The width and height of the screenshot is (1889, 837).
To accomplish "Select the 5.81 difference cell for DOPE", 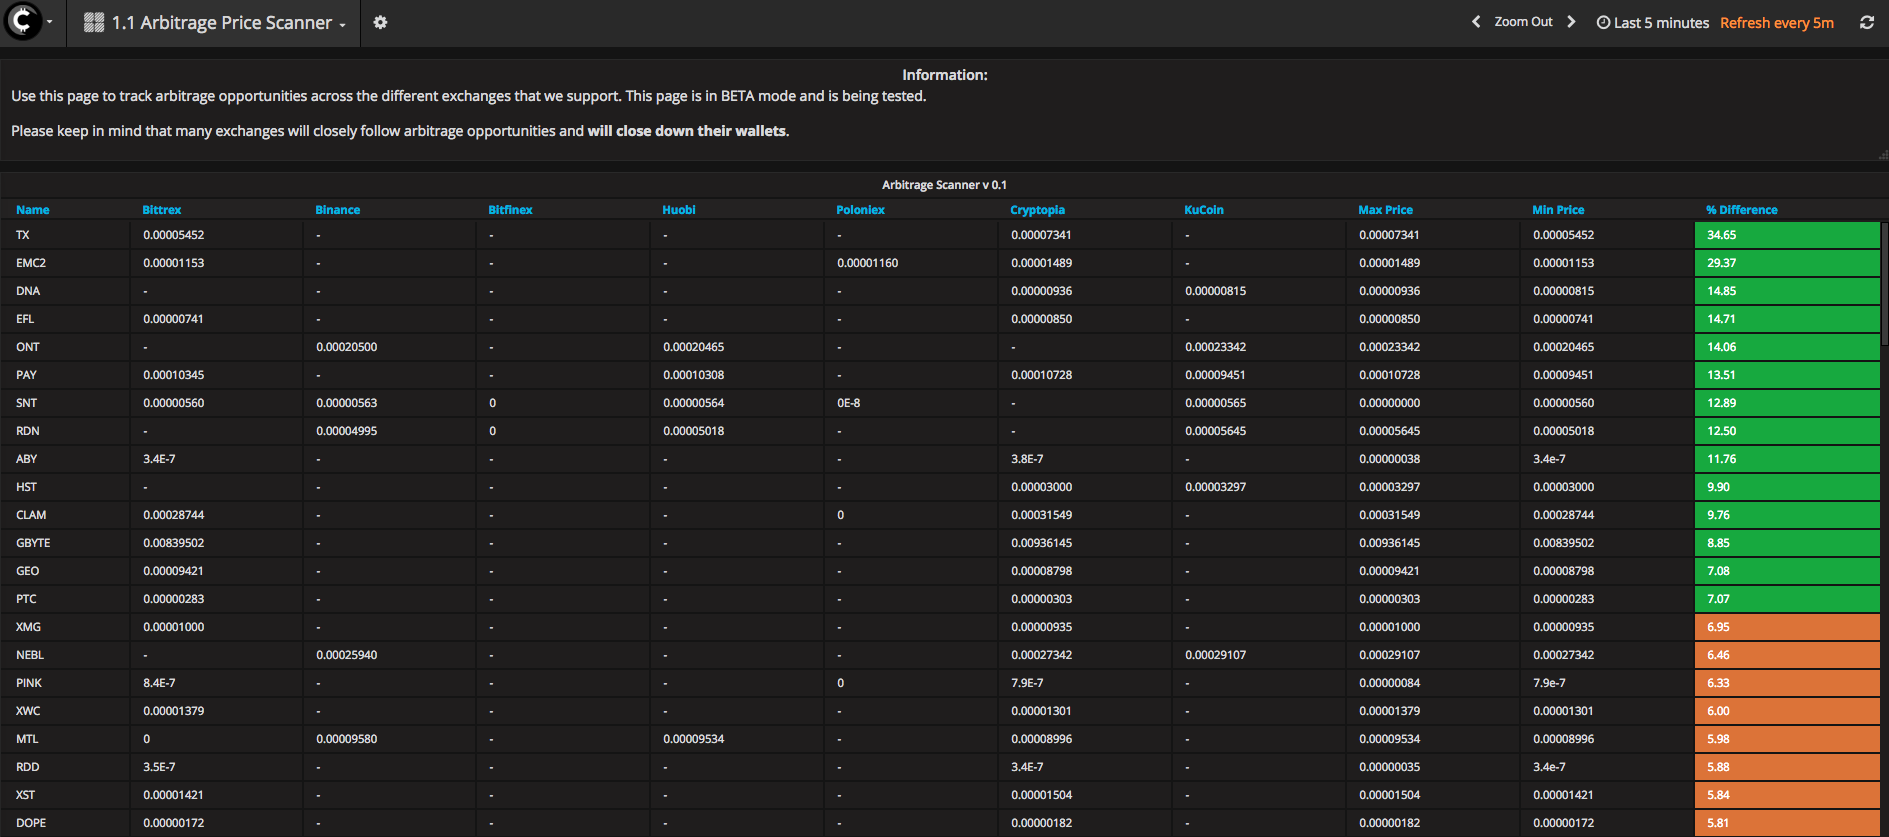I will click(x=1787, y=823).
